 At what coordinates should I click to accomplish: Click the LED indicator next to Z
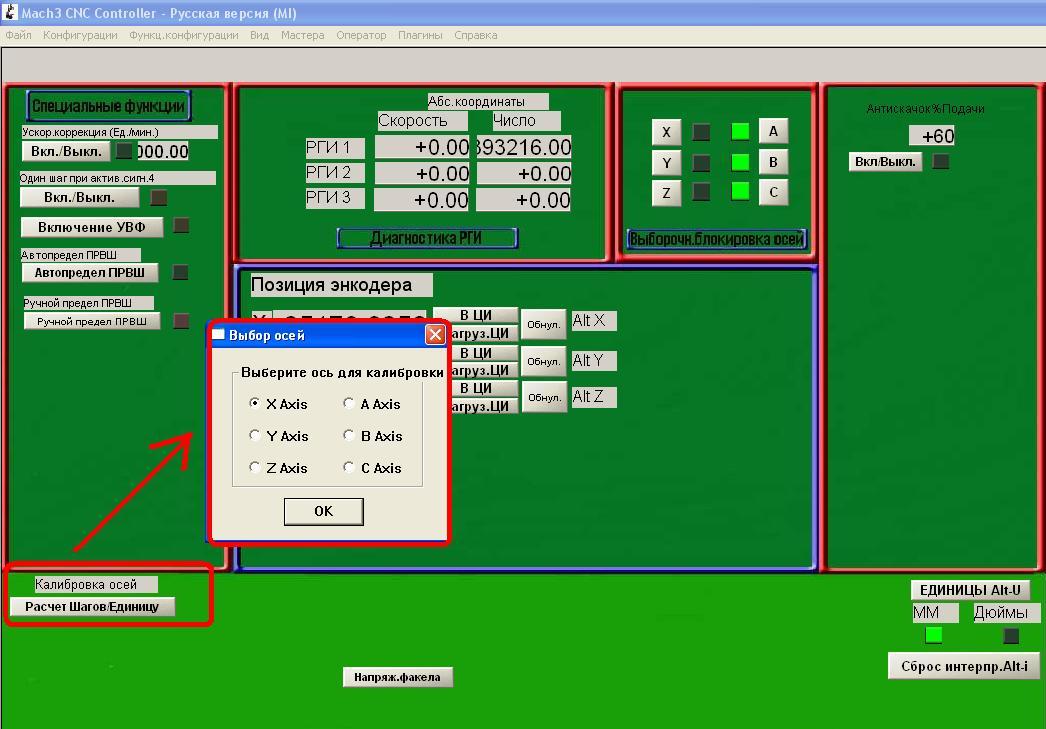[701, 192]
